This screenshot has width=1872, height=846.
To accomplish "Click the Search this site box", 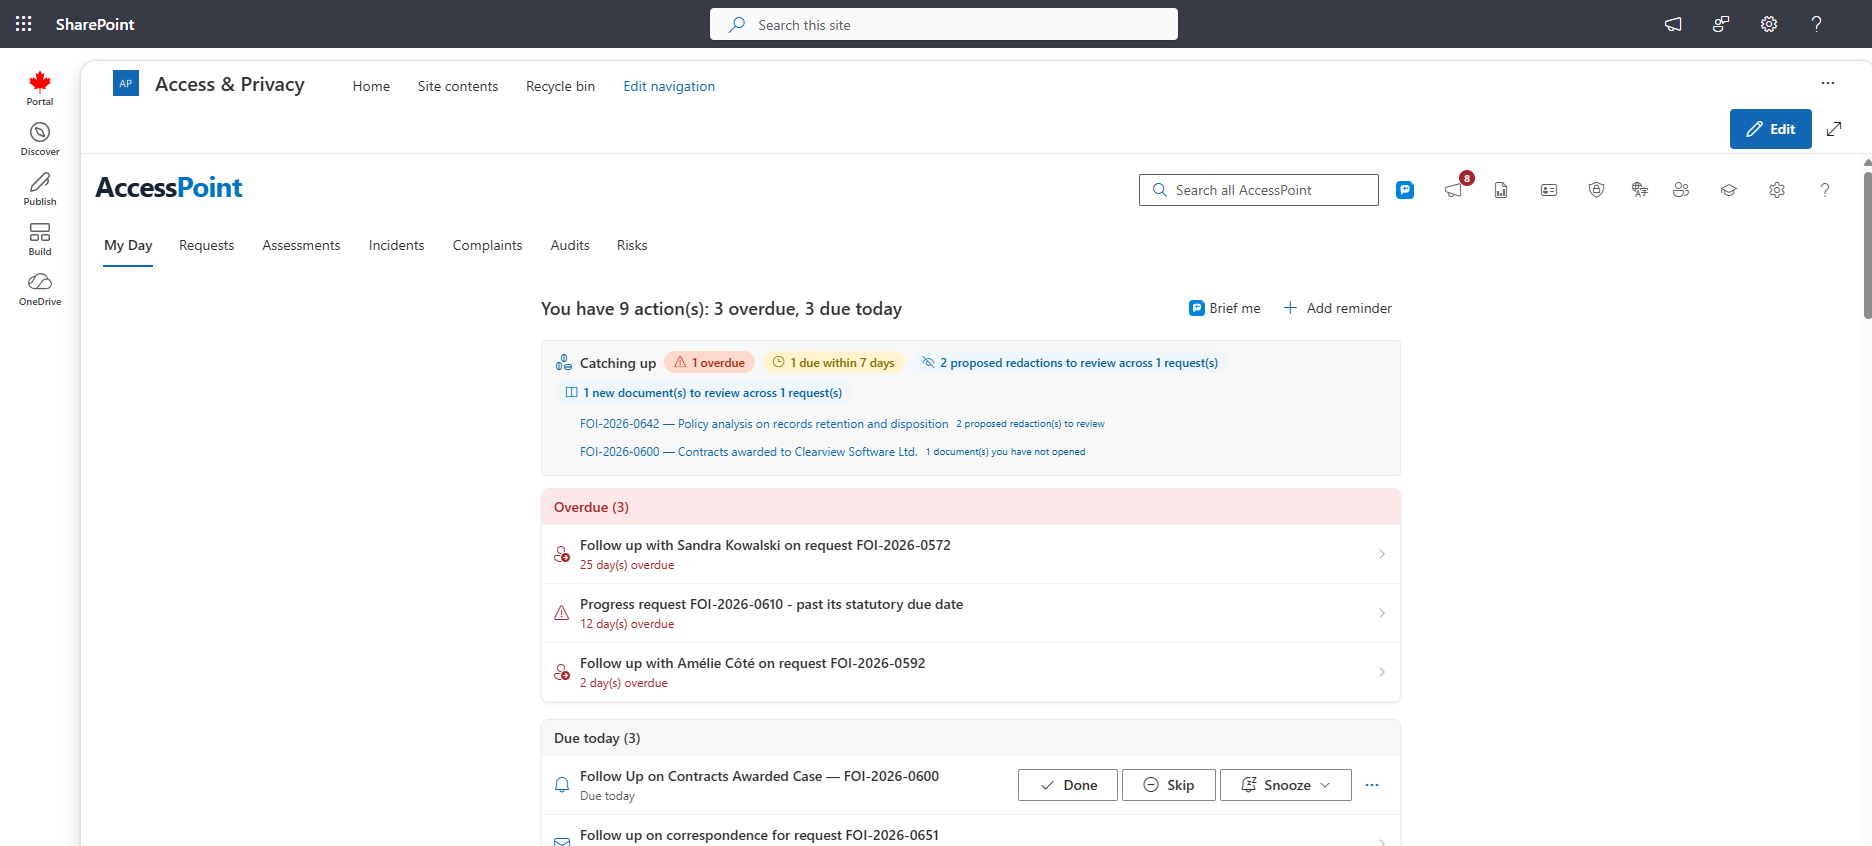I will [944, 24].
